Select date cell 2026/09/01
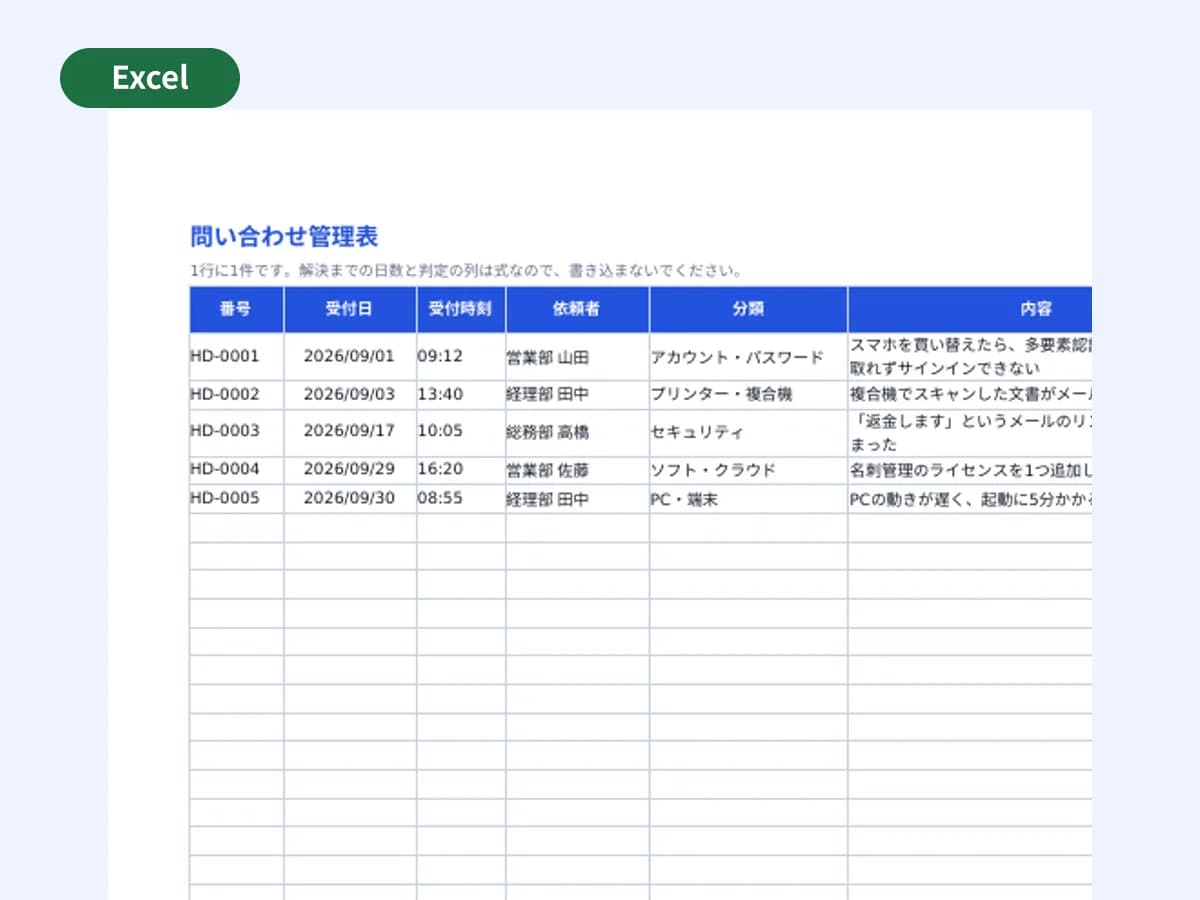 350,356
